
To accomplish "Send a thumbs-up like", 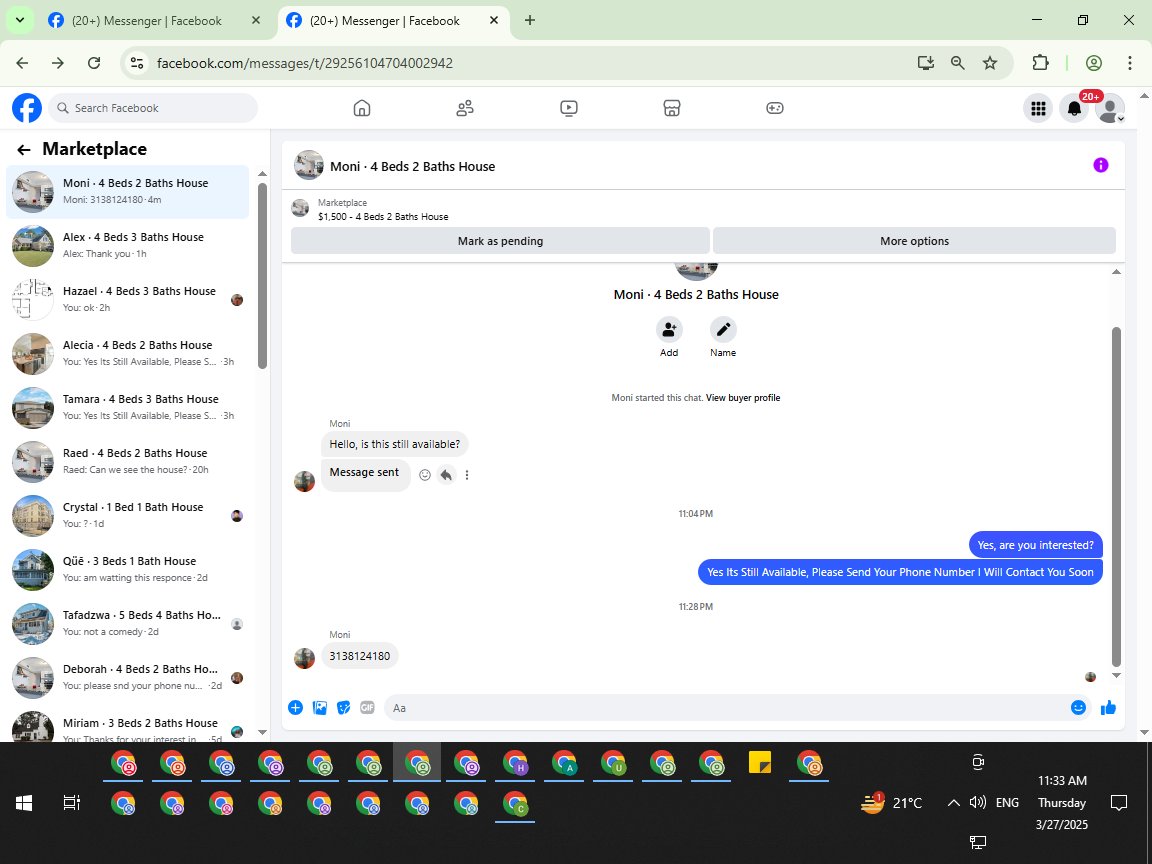I will tap(1109, 708).
